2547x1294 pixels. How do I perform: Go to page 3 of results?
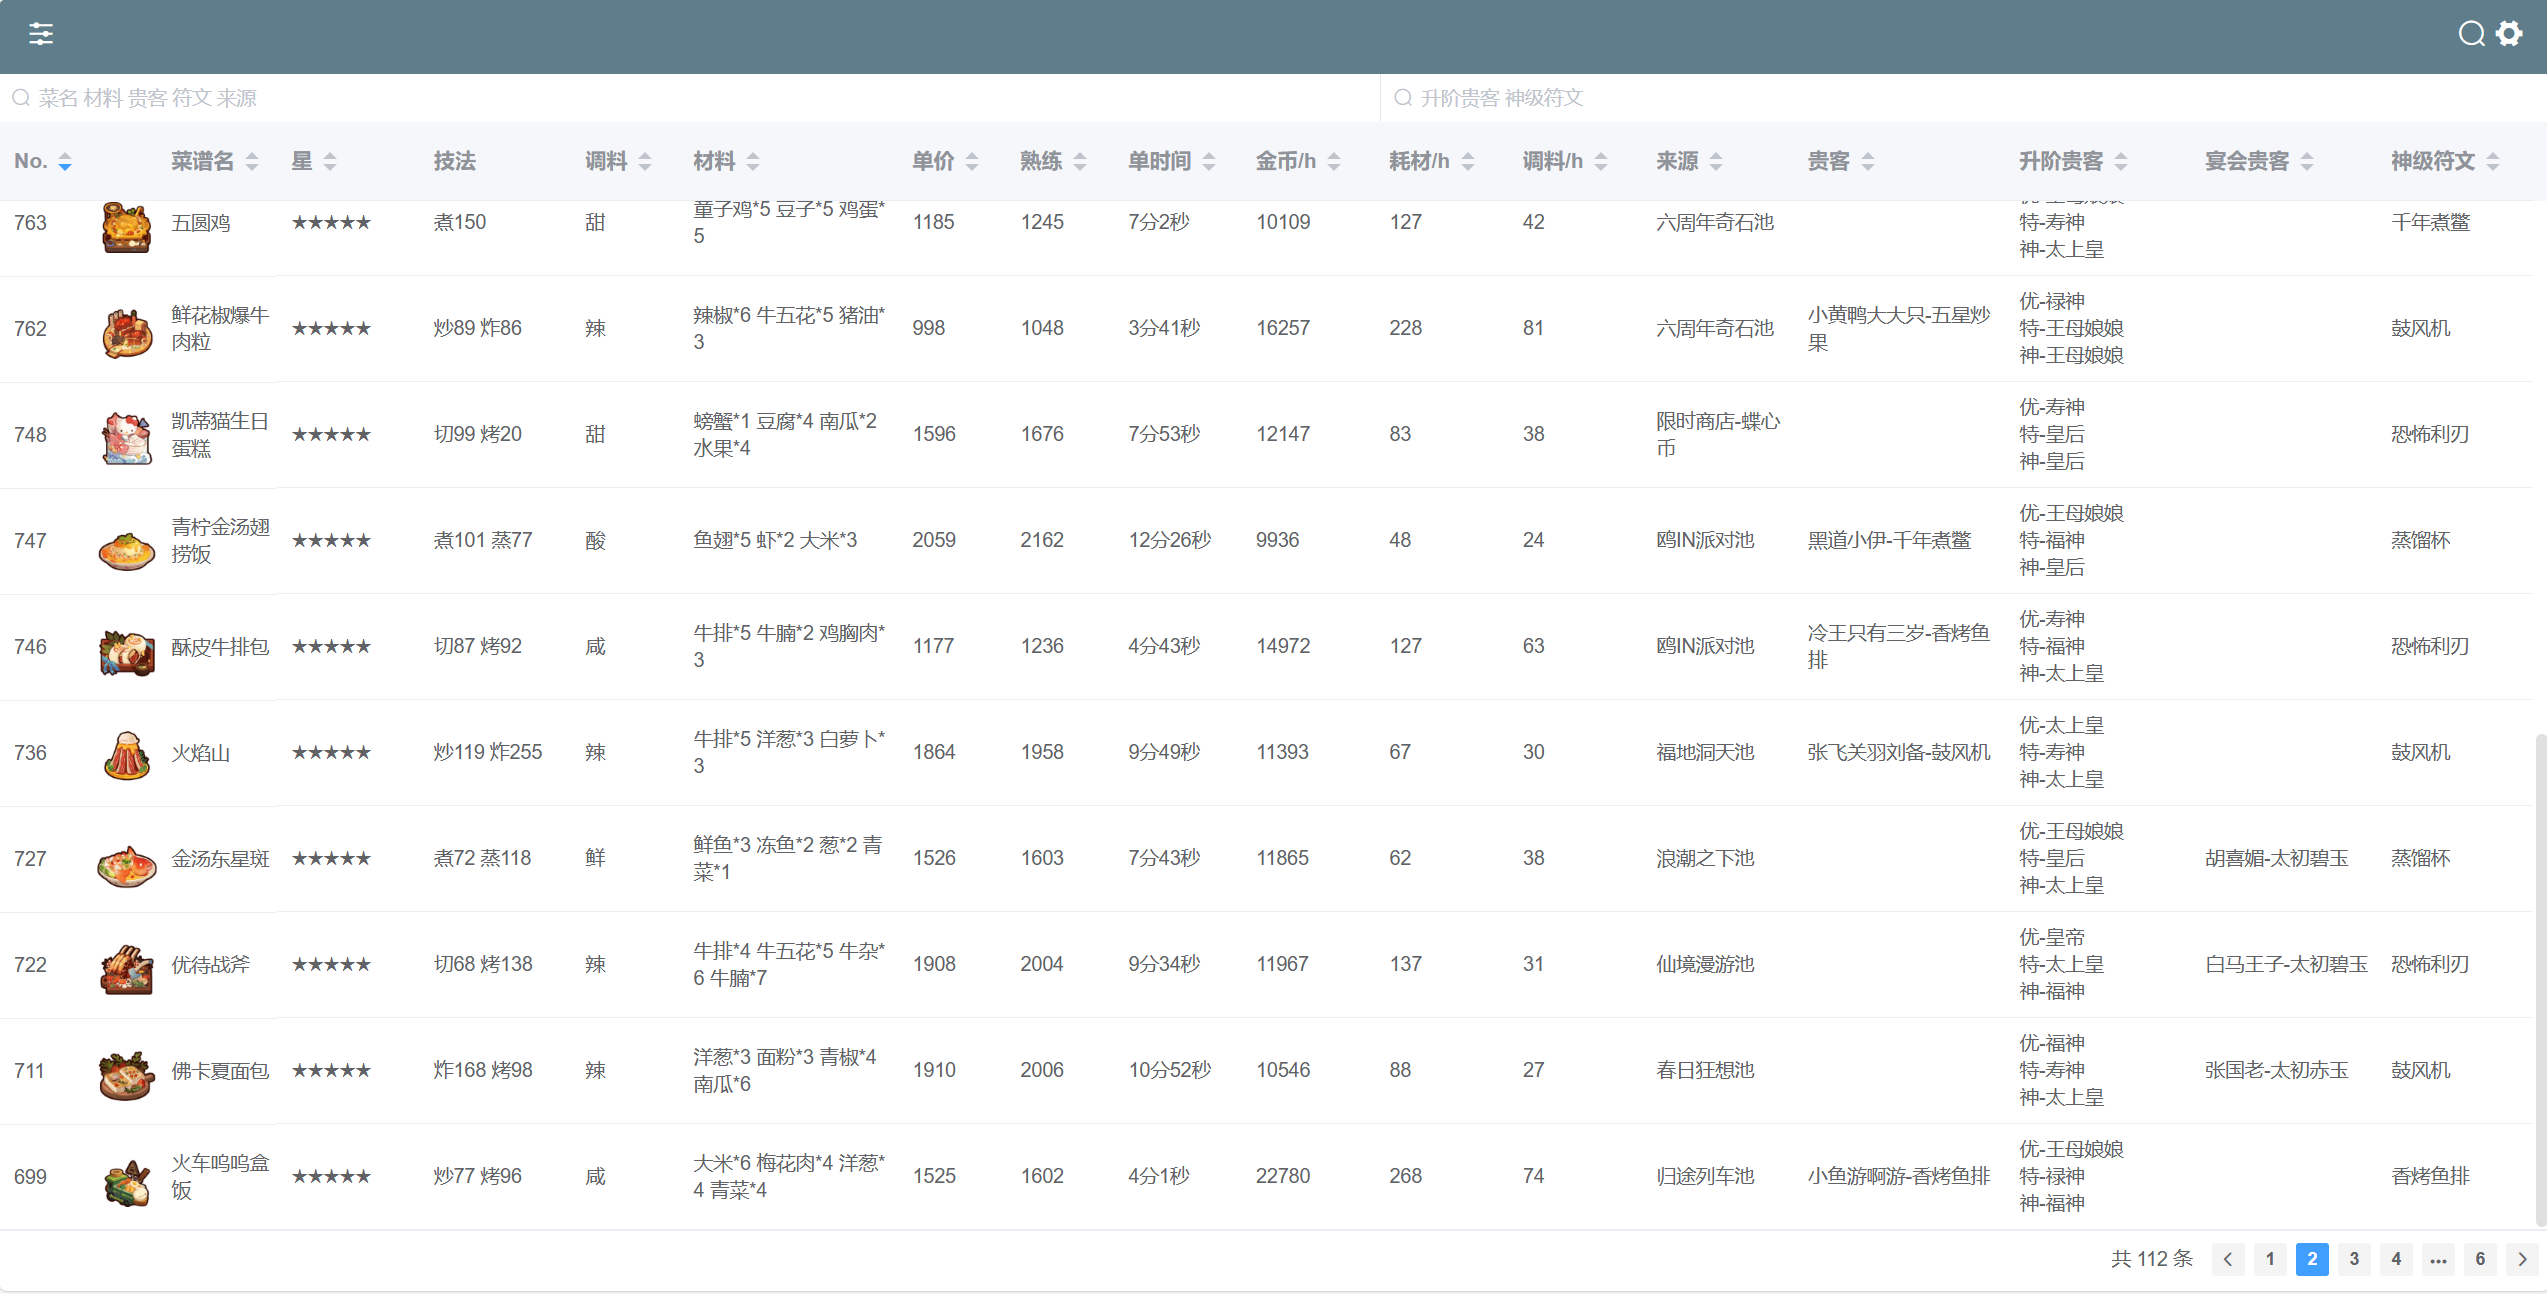click(2354, 1259)
